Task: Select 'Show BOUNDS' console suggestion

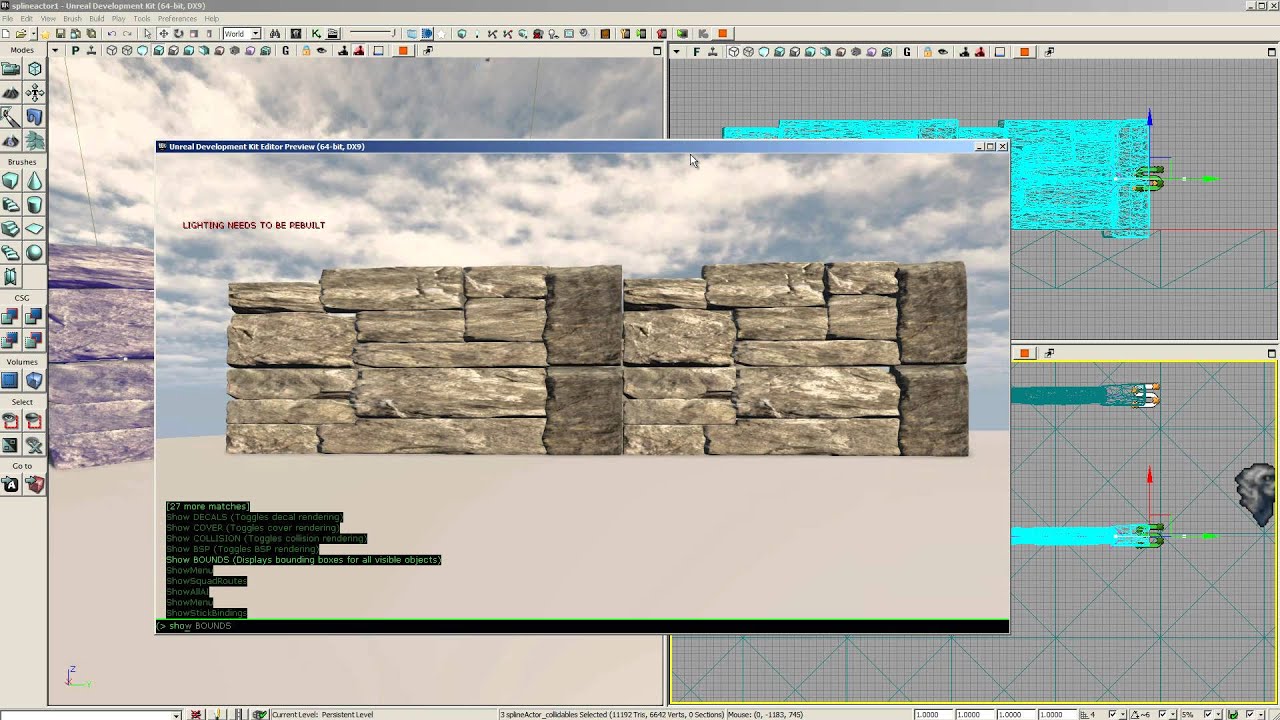Action: (303, 560)
